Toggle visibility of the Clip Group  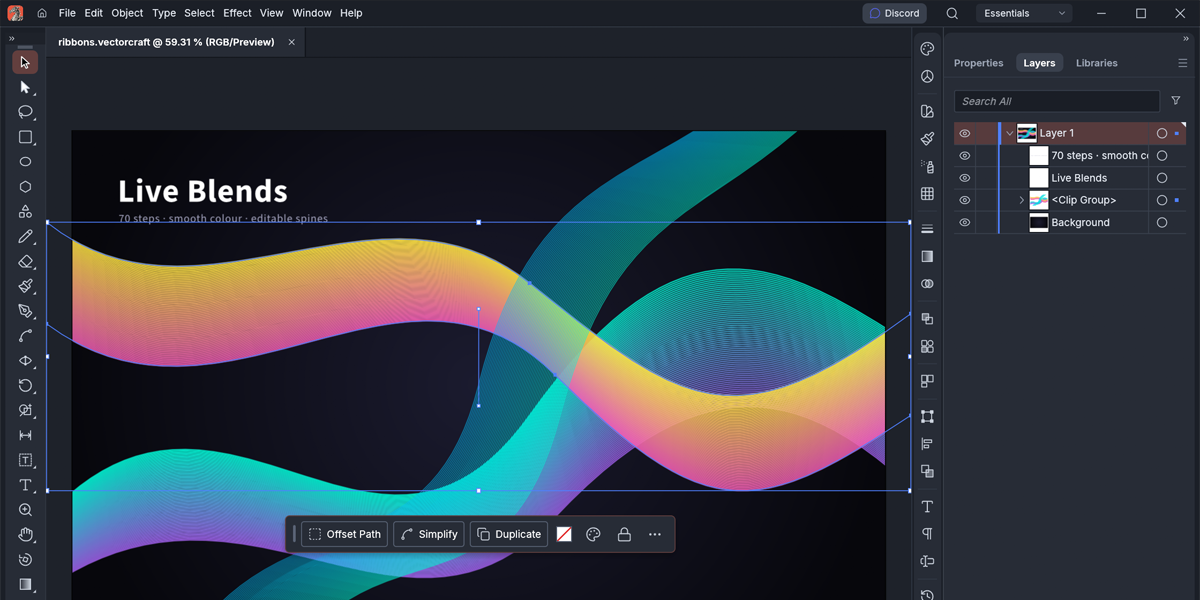pyautogui.click(x=964, y=200)
